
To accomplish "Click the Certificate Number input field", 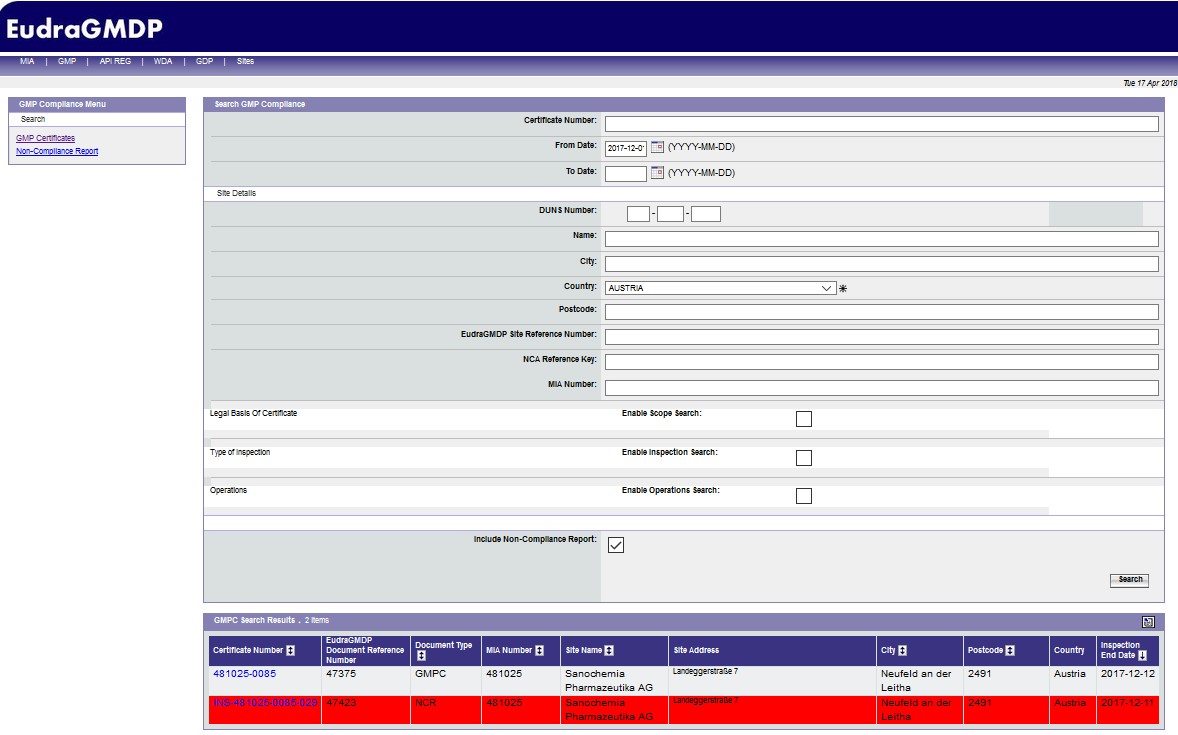I will click(x=881, y=124).
